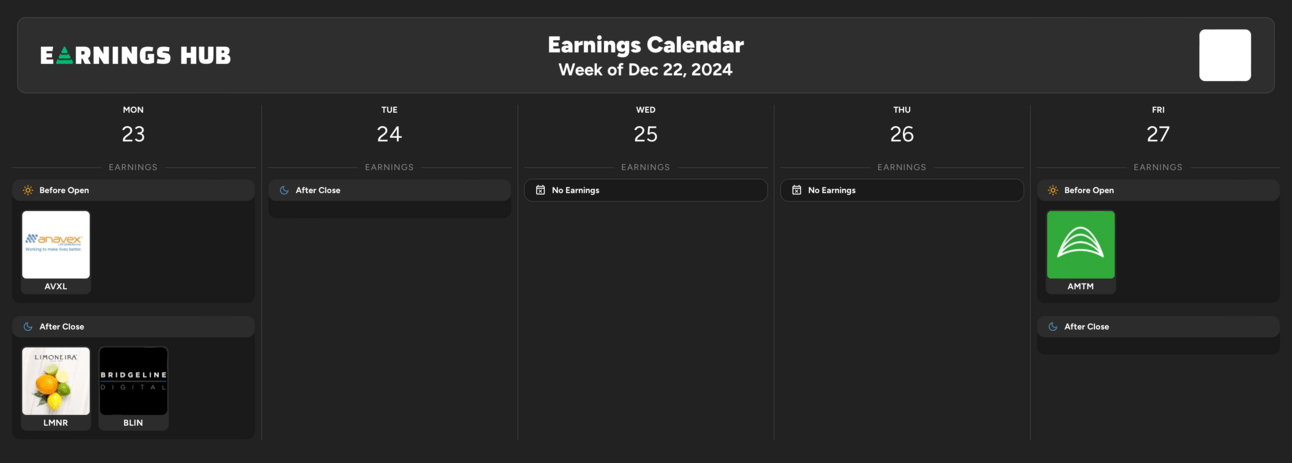This screenshot has height=463, width=1292.
Task: Open the Anavex AVXL company logo
Action: coord(56,244)
